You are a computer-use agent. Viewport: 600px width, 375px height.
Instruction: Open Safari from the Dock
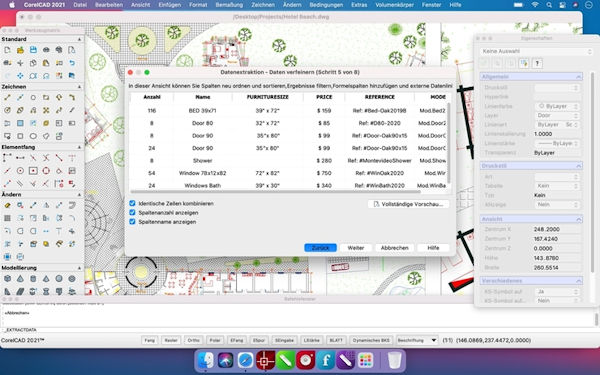(245, 360)
